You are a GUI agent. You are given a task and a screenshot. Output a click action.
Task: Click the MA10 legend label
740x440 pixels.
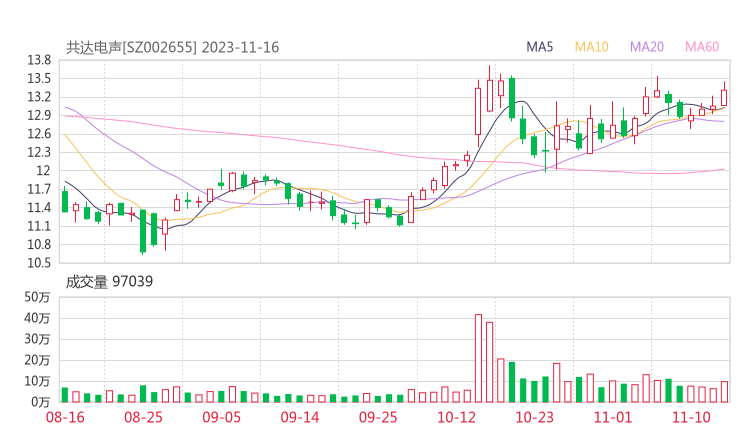[591, 47]
